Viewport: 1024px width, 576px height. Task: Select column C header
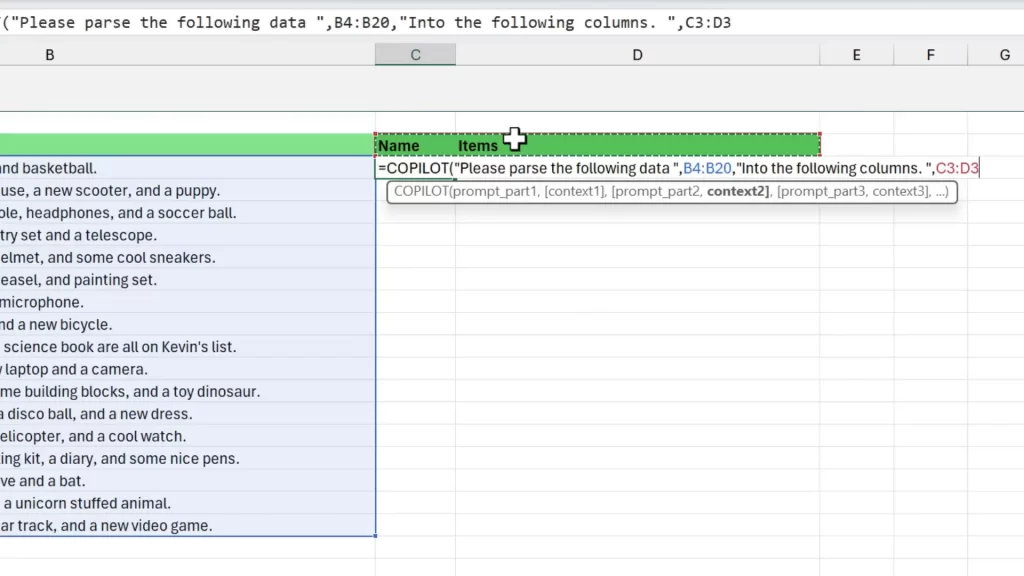415,55
